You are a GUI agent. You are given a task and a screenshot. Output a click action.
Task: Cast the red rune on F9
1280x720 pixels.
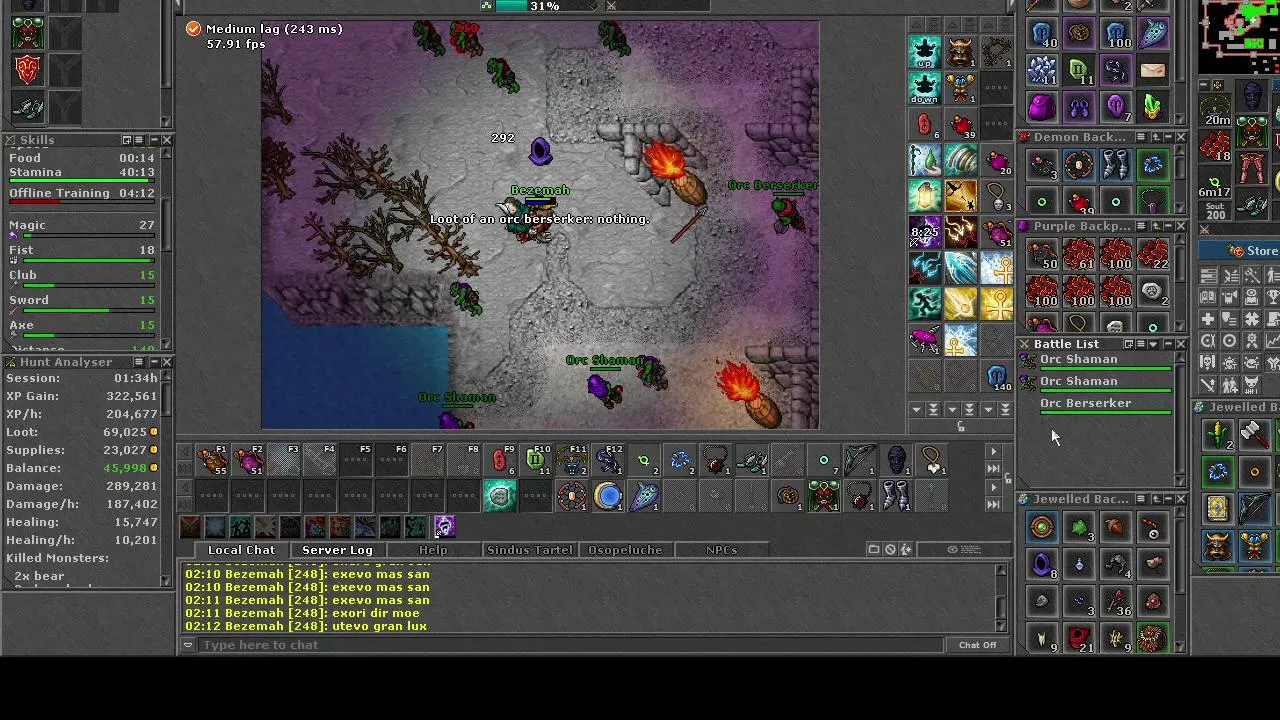click(500, 460)
